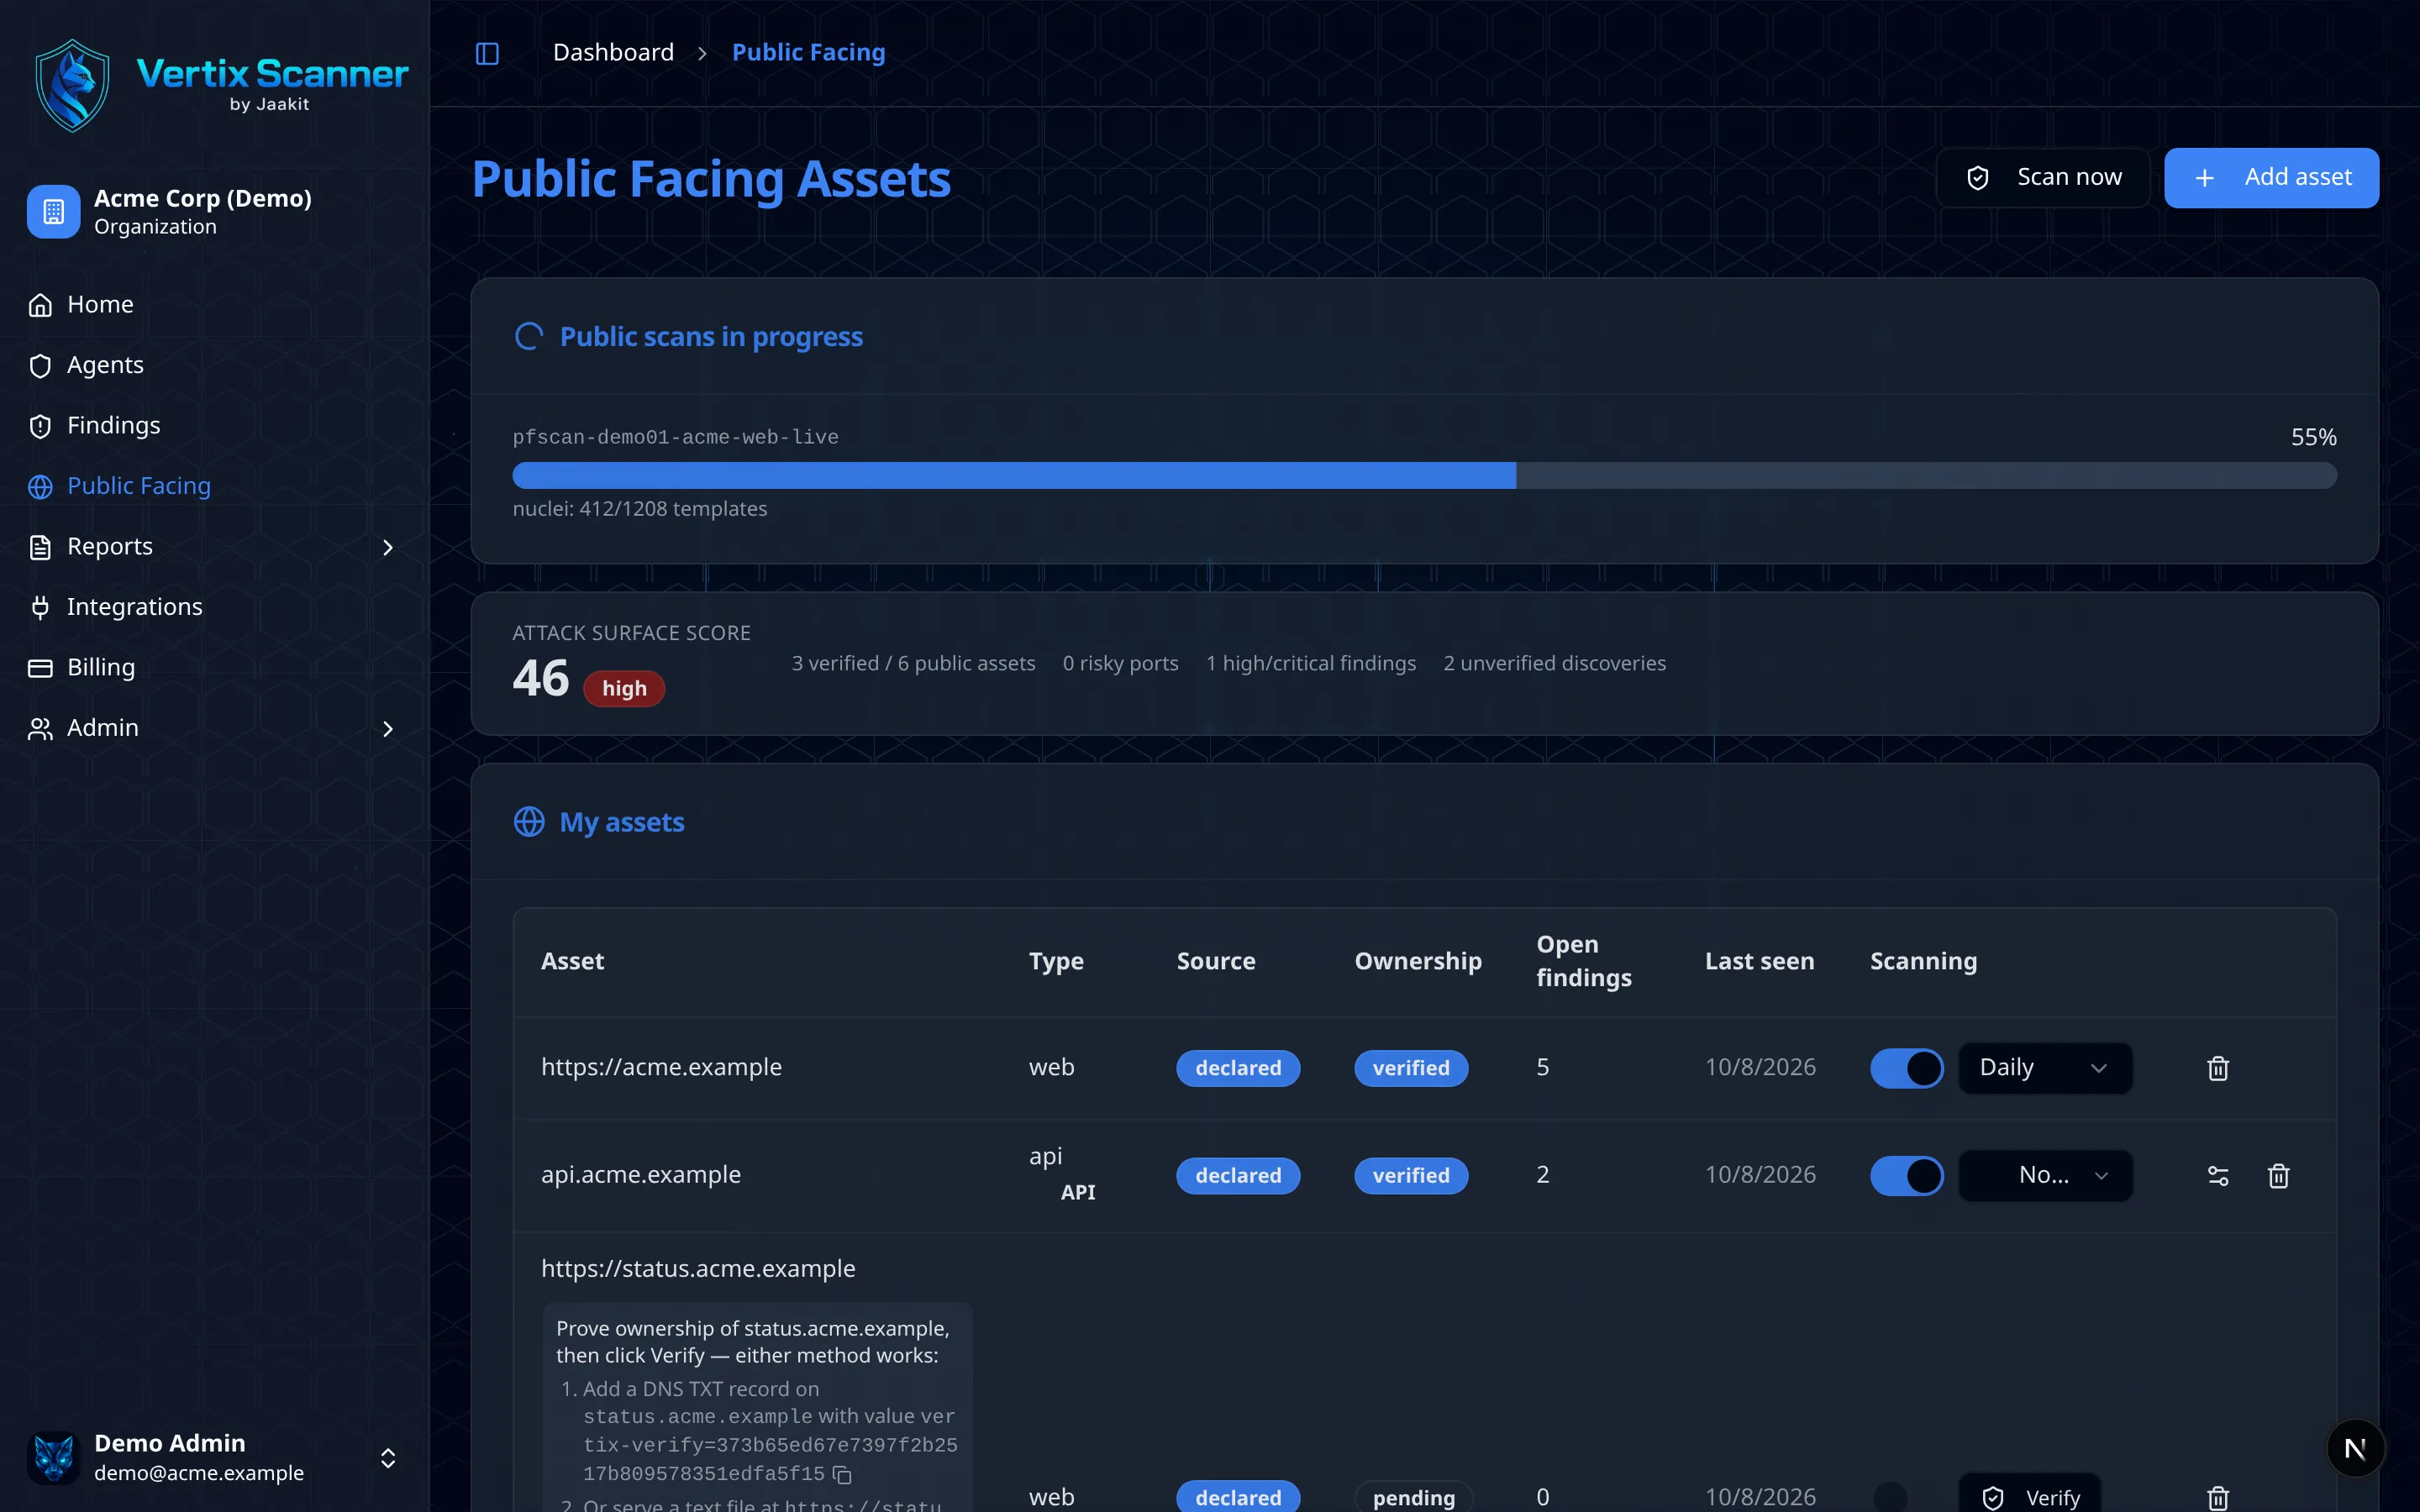
Task: Click the 1 high/critical findings stat
Action: click(1311, 663)
